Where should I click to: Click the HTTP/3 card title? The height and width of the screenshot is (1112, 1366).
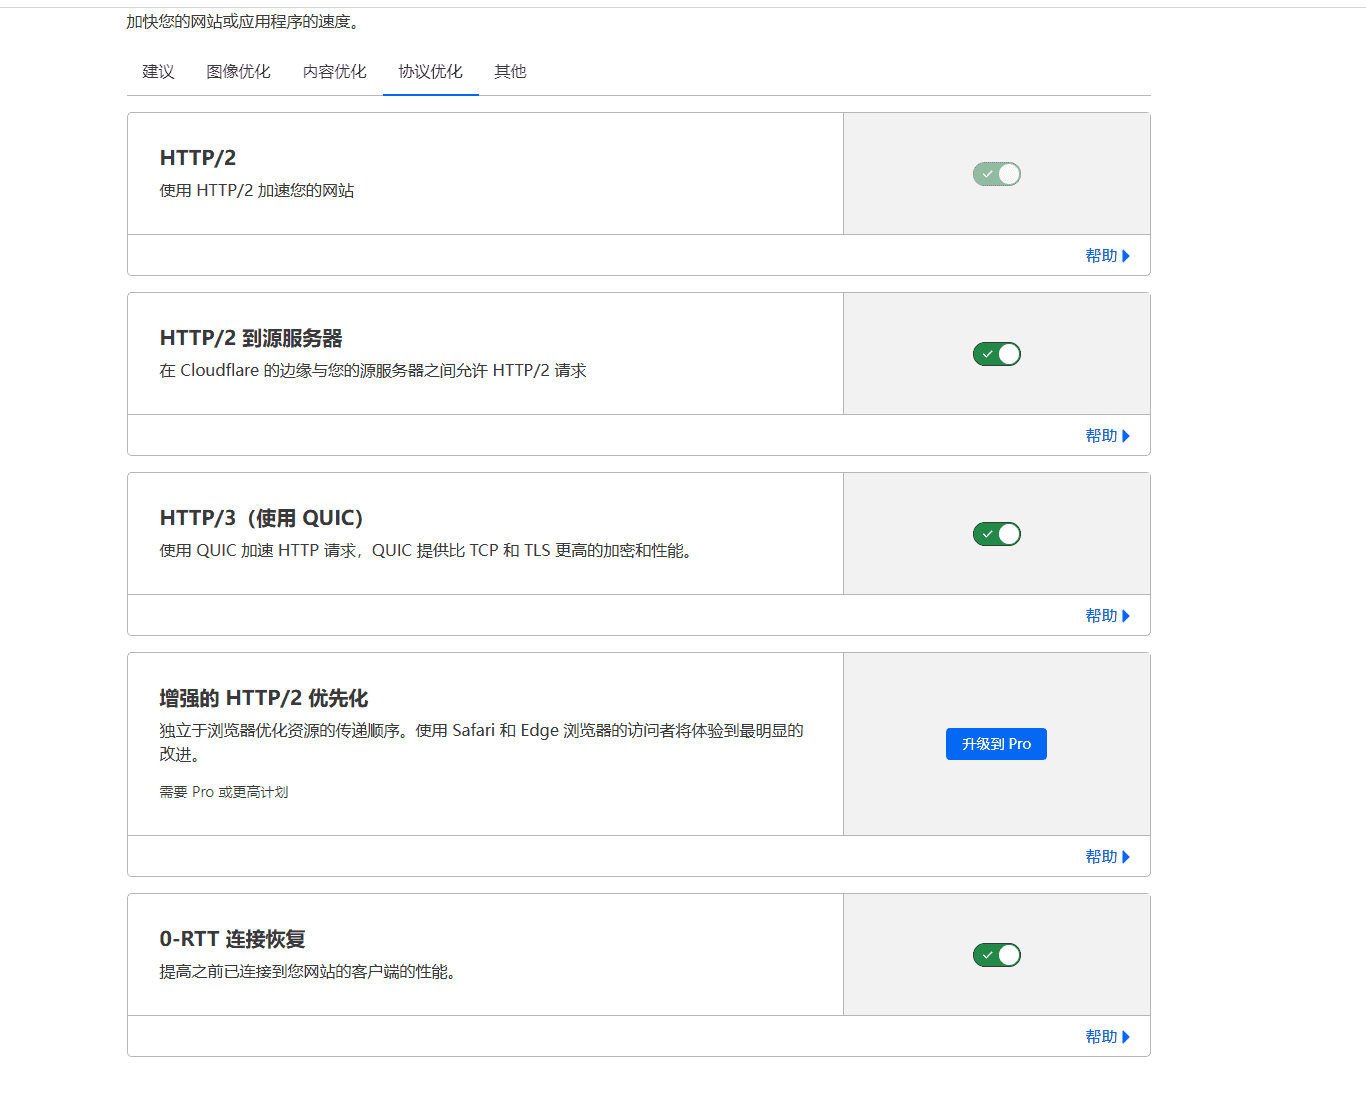pos(261,518)
